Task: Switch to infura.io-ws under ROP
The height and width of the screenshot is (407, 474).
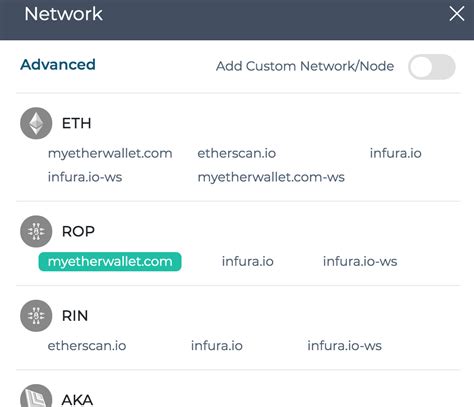Action: tap(360, 261)
